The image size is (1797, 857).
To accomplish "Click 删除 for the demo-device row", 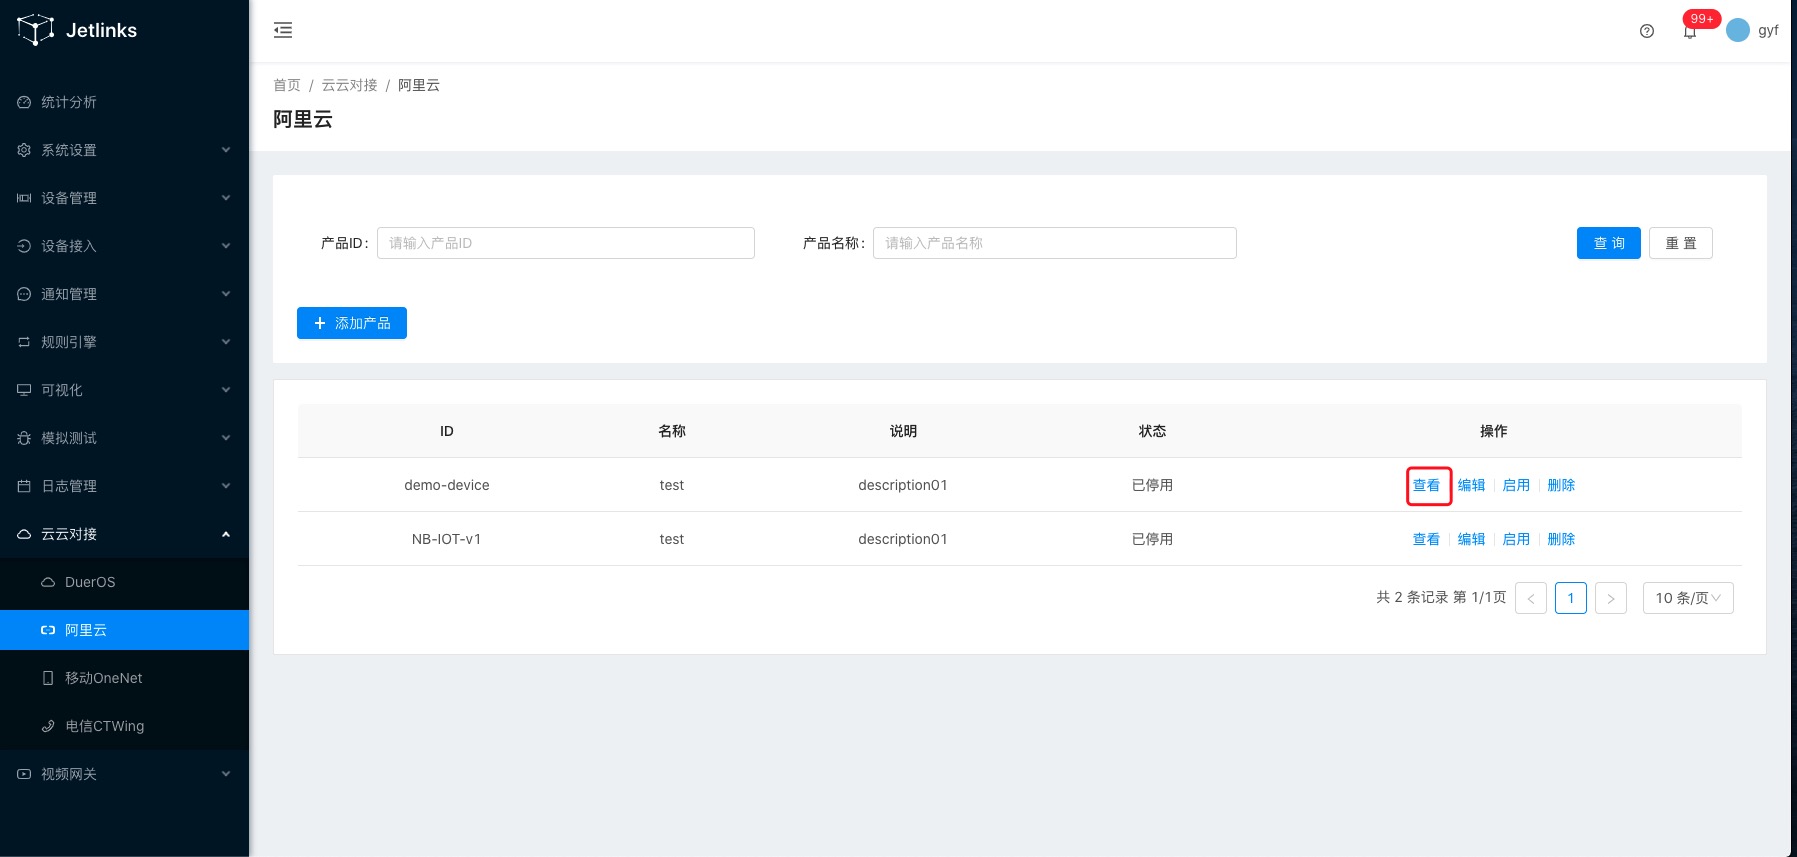I will coord(1560,485).
